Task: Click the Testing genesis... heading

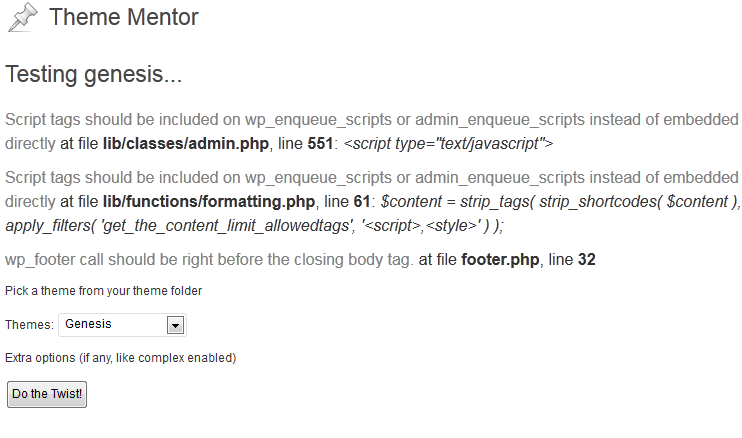Action: pyautogui.click(x=93, y=74)
